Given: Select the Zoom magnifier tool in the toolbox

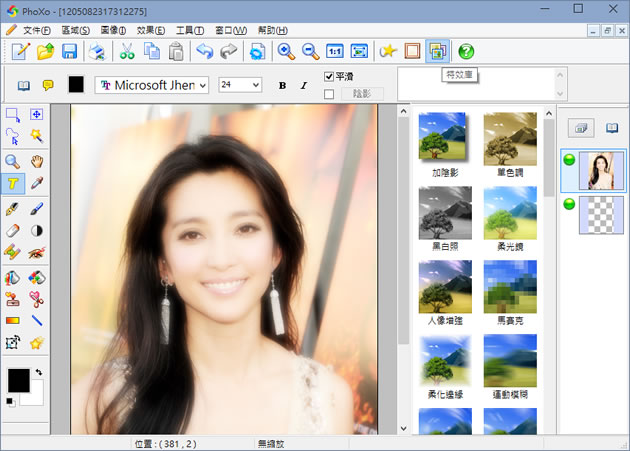Looking at the screenshot, I should (x=13, y=162).
